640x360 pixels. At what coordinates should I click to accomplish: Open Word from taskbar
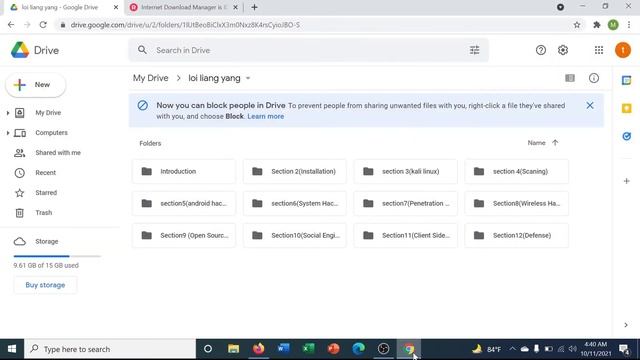tap(283, 349)
